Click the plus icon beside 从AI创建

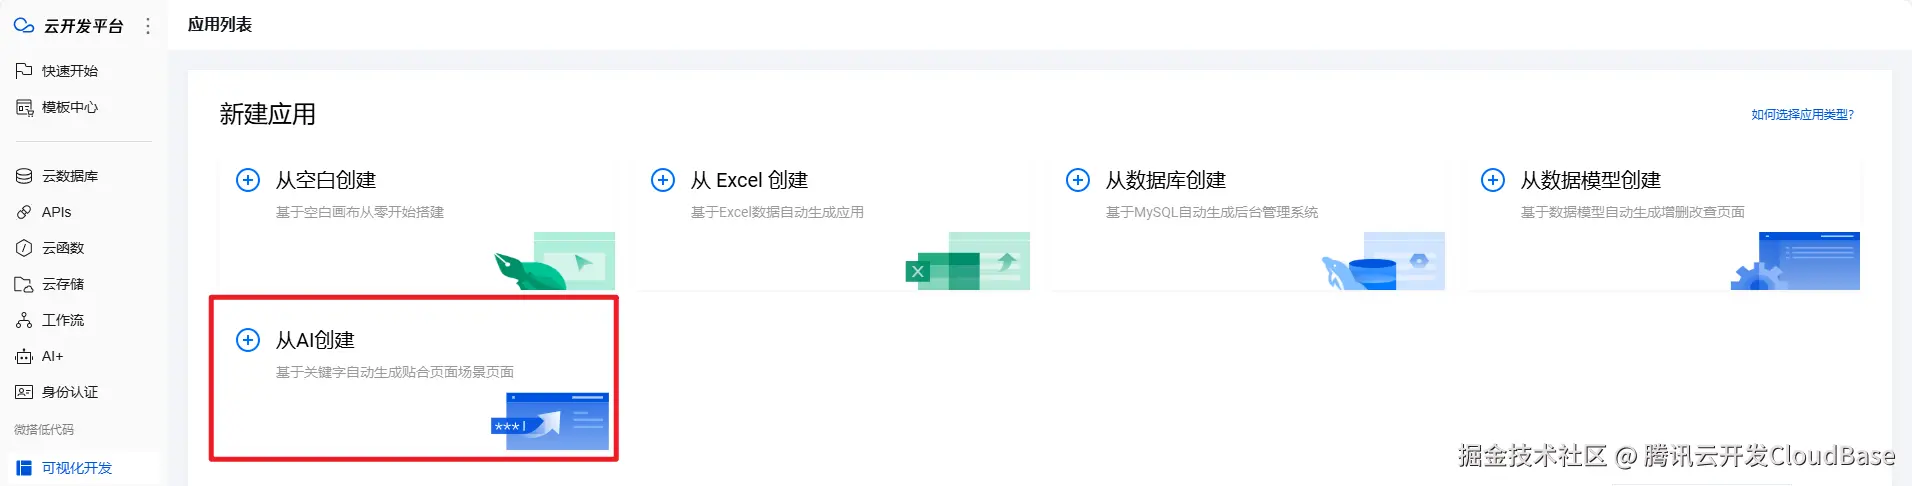247,340
